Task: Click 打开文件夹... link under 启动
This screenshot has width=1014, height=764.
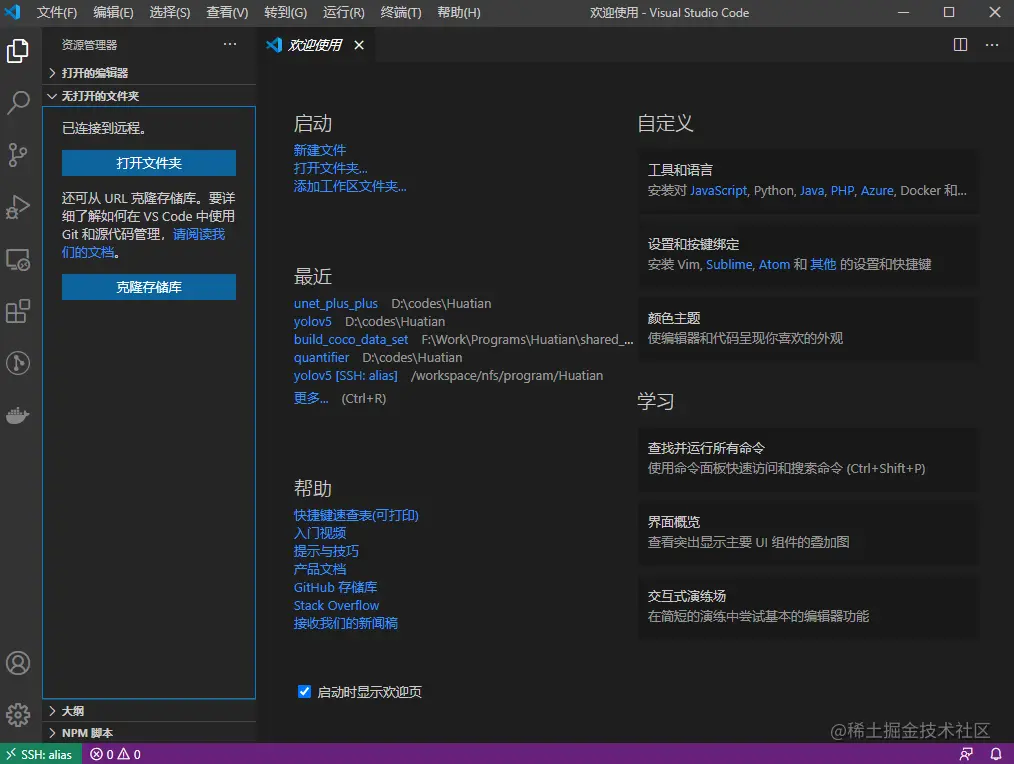Action: 330,168
